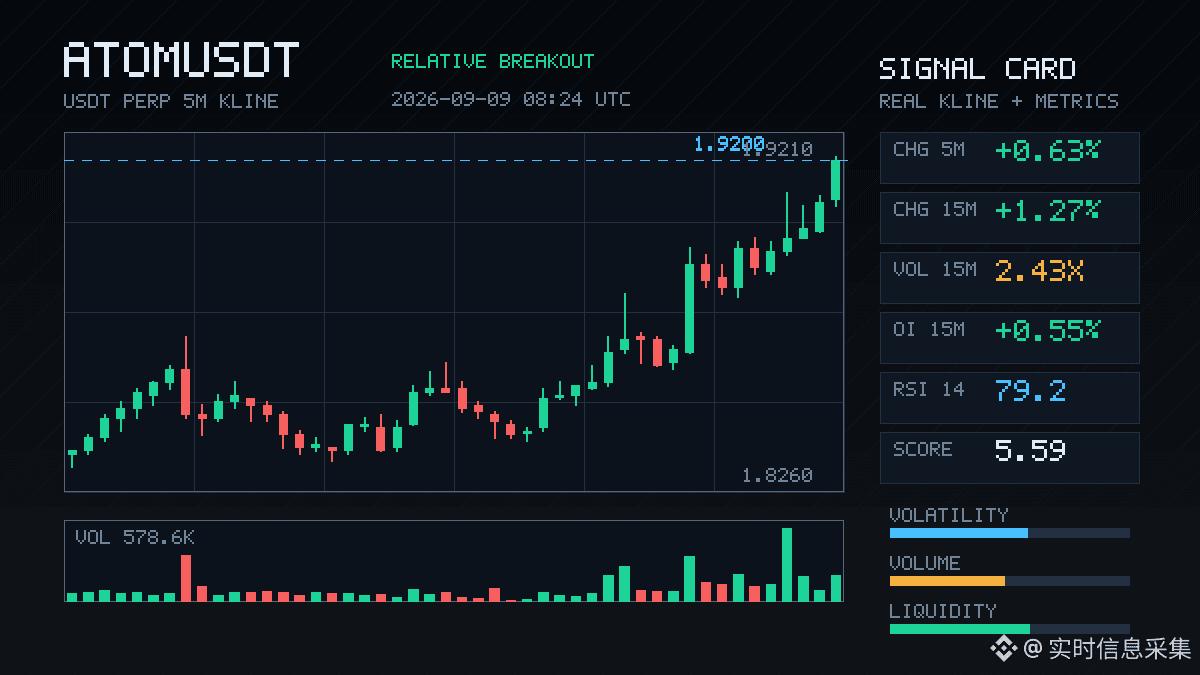Click the orange VOLUME progress bar
The height and width of the screenshot is (675, 1200).
(x=947, y=581)
